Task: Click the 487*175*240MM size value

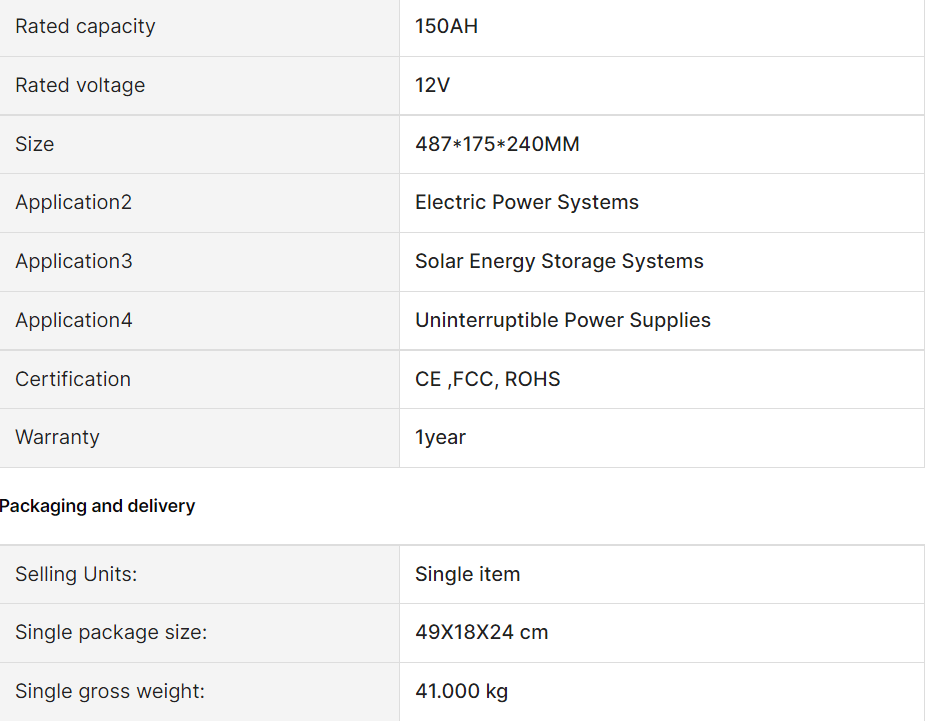Action: click(497, 145)
